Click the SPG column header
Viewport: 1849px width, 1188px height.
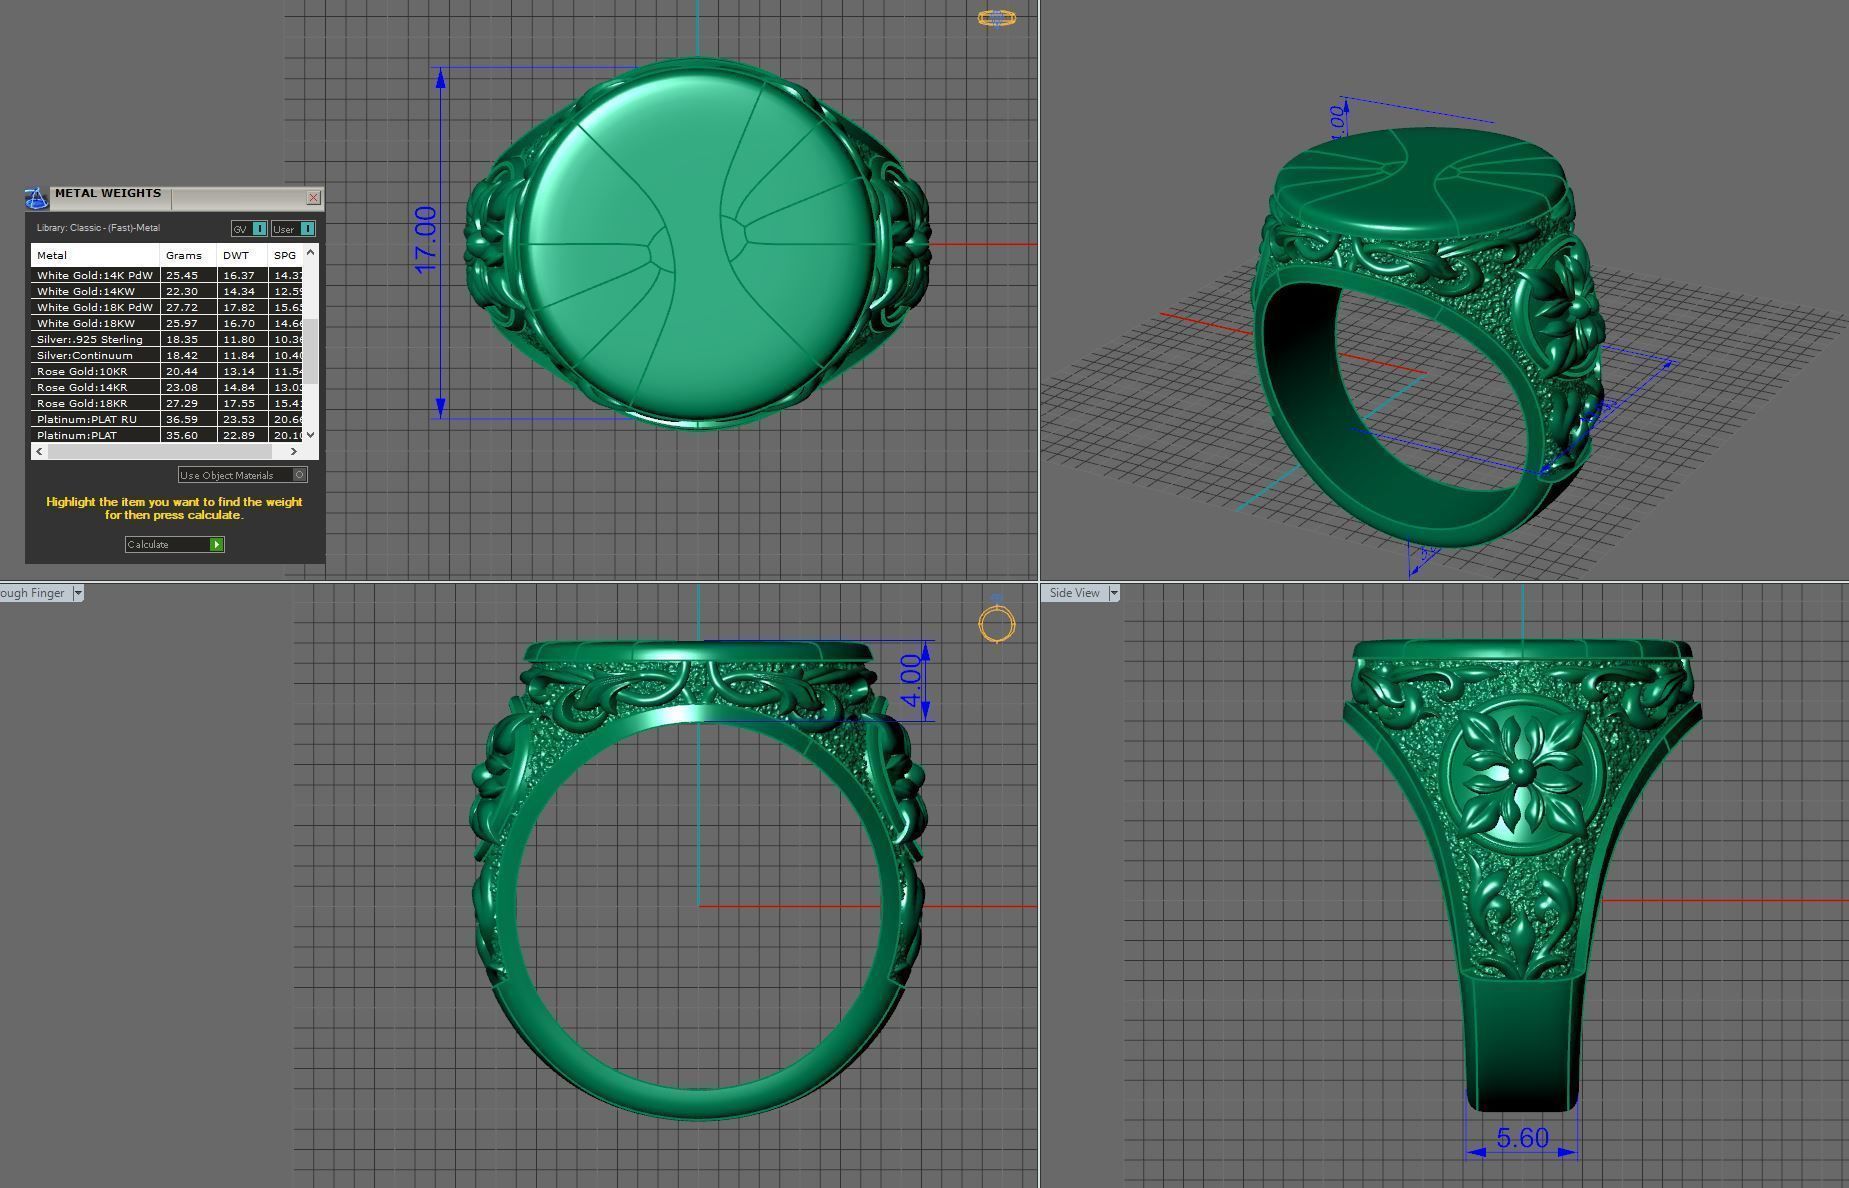click(285, 255)
